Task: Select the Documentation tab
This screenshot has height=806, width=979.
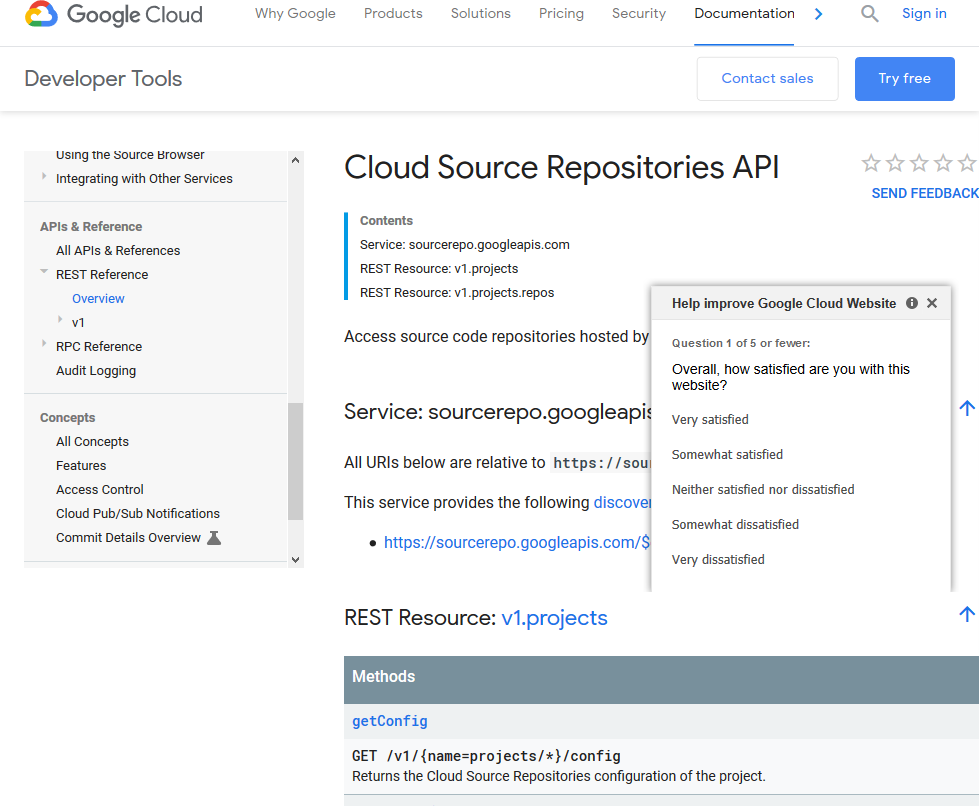Action: [744, 14]
